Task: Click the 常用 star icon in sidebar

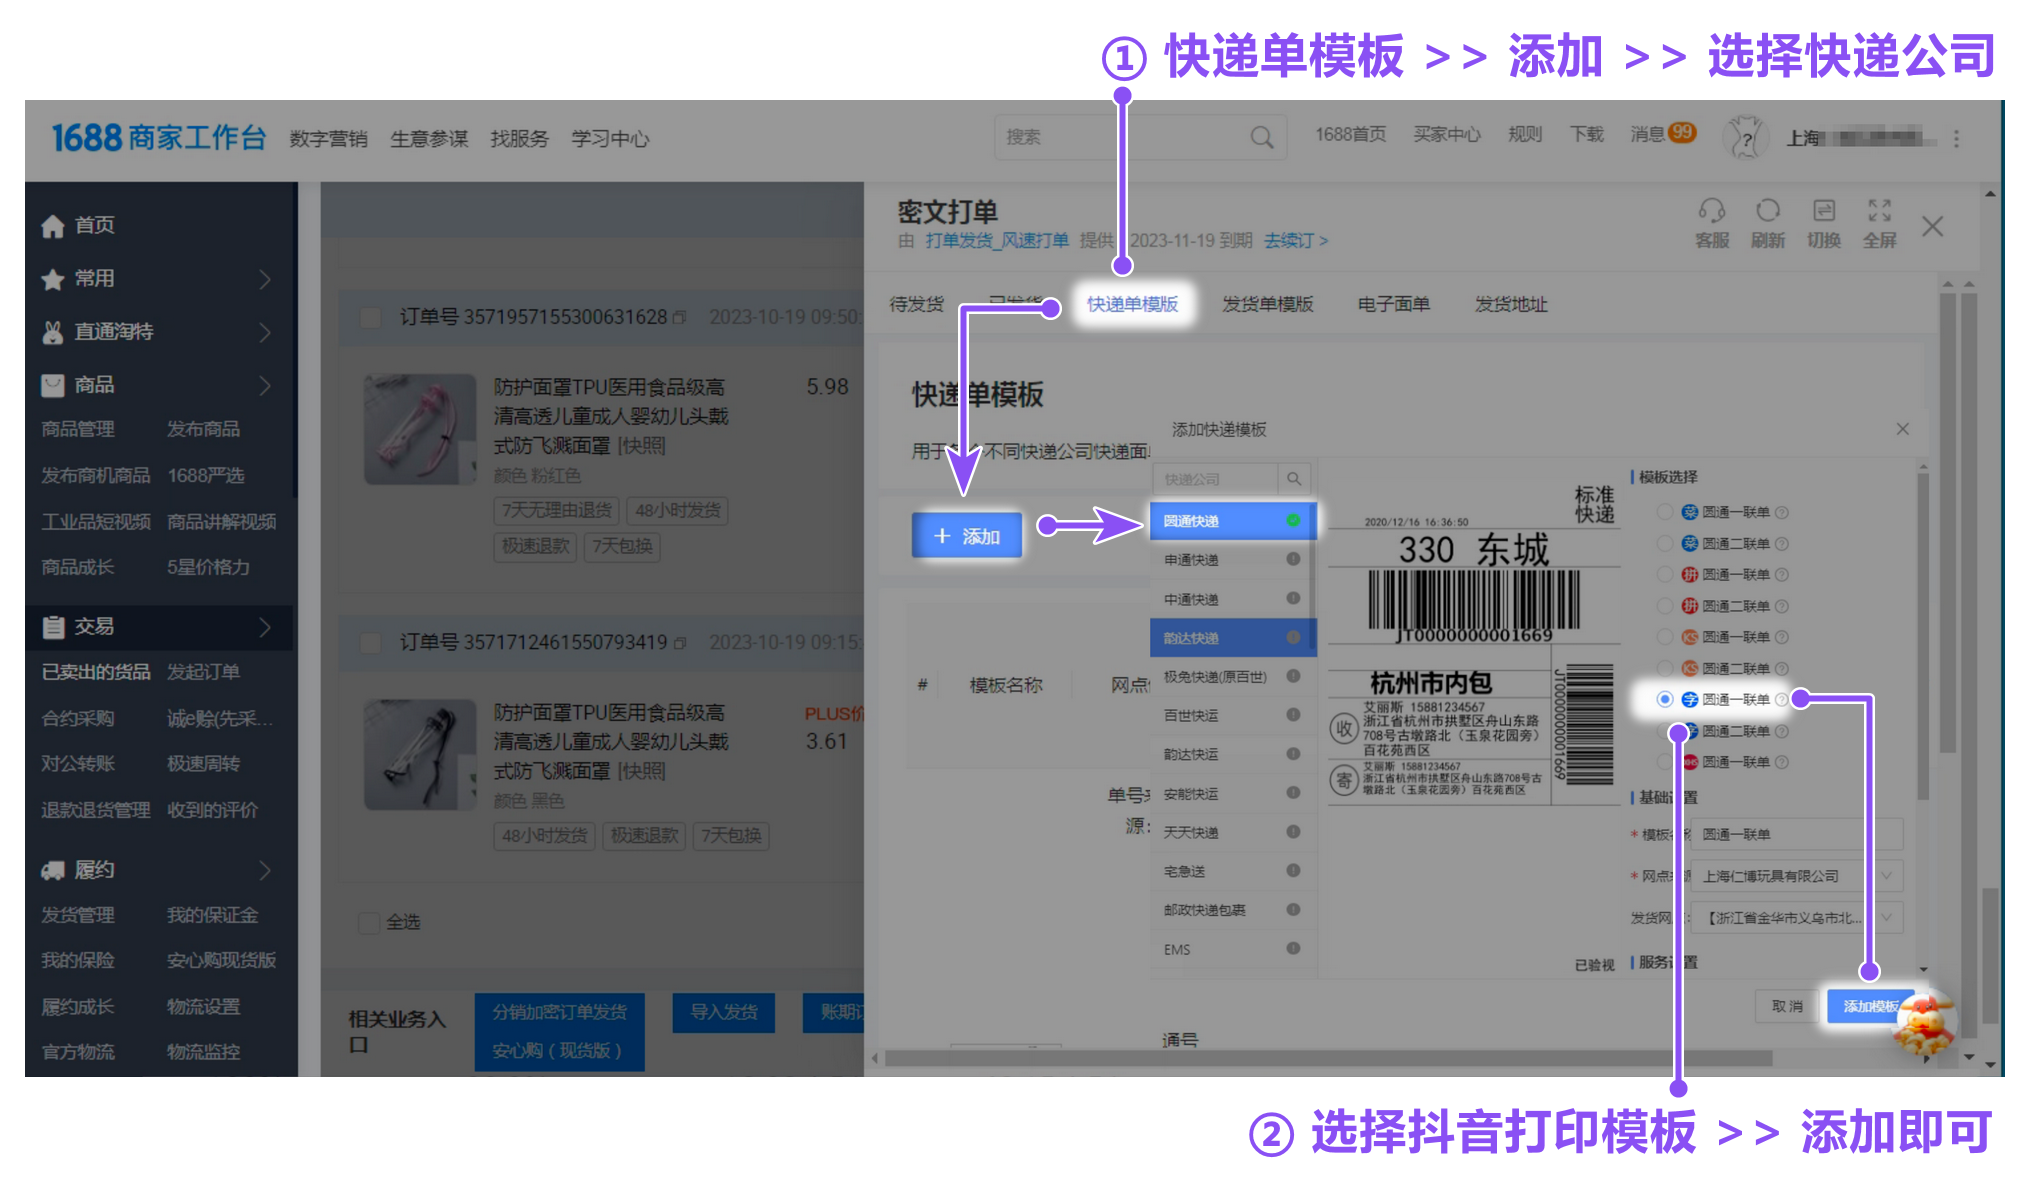Action: (53, 279)
